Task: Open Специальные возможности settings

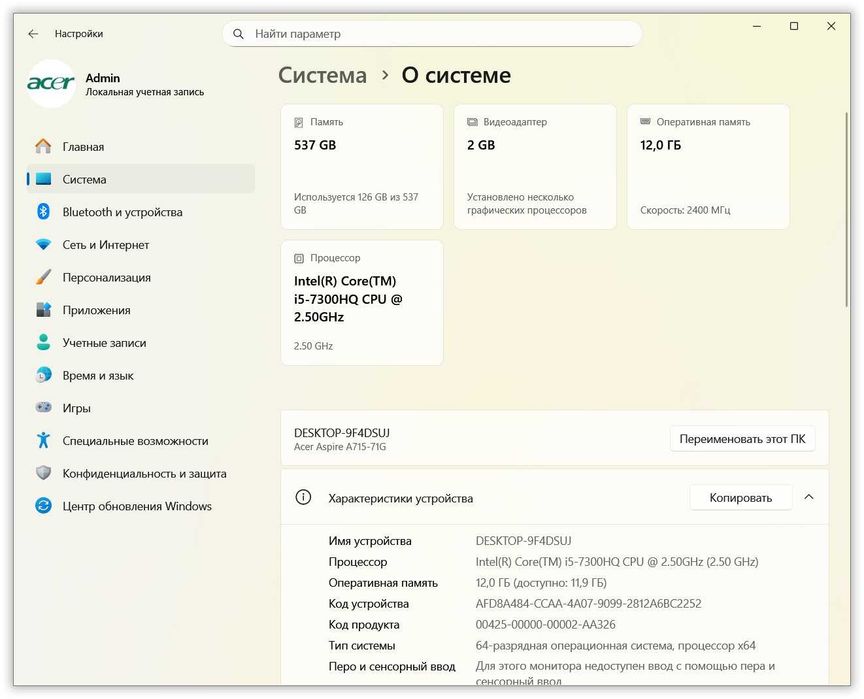Action: click(141, 440)
